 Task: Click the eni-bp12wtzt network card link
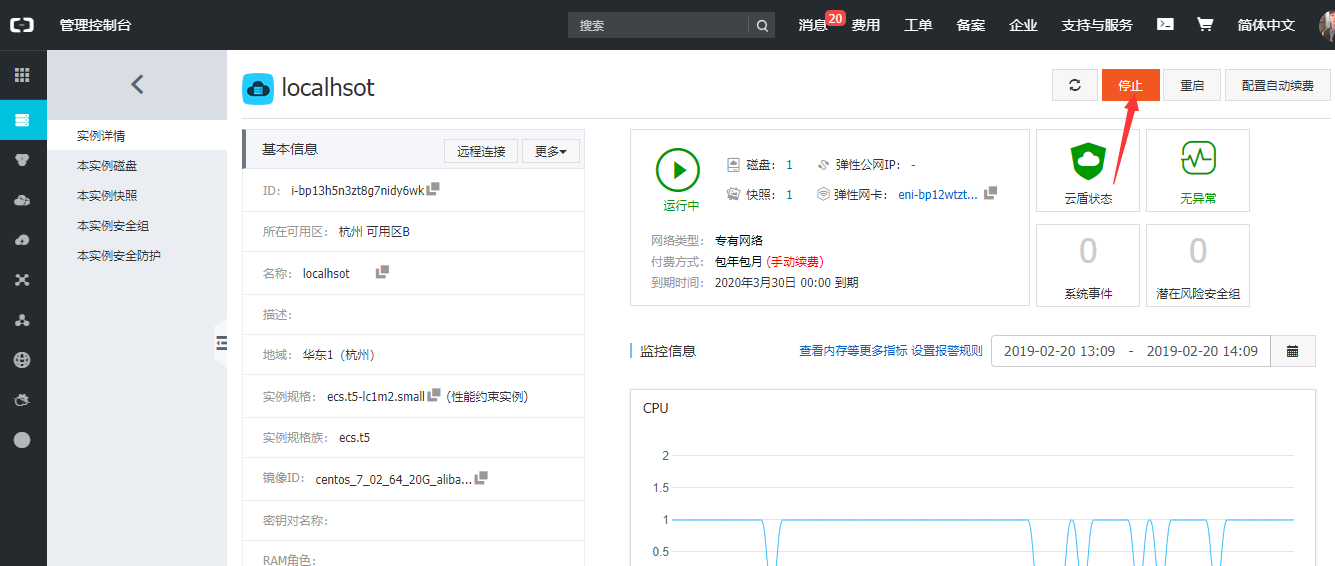938,194
